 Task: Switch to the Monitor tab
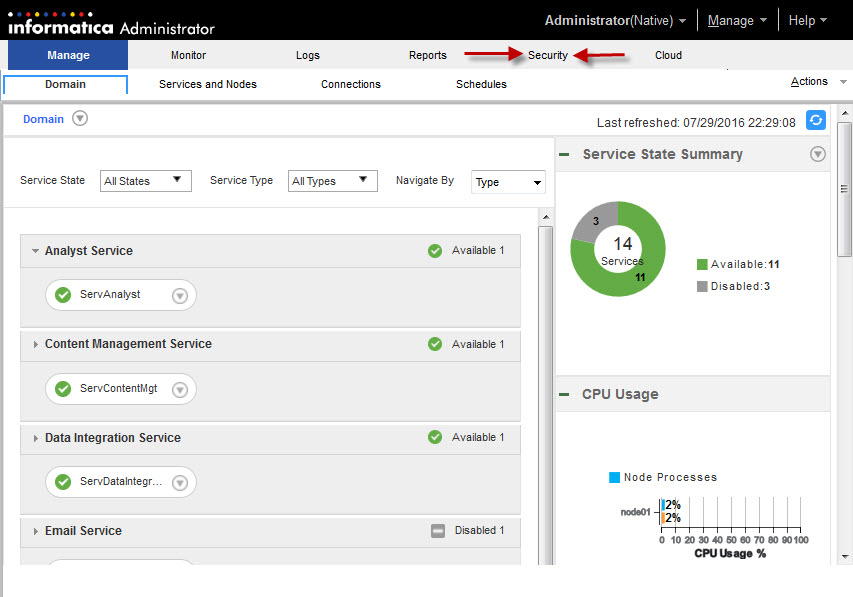(x=188, y=55)
